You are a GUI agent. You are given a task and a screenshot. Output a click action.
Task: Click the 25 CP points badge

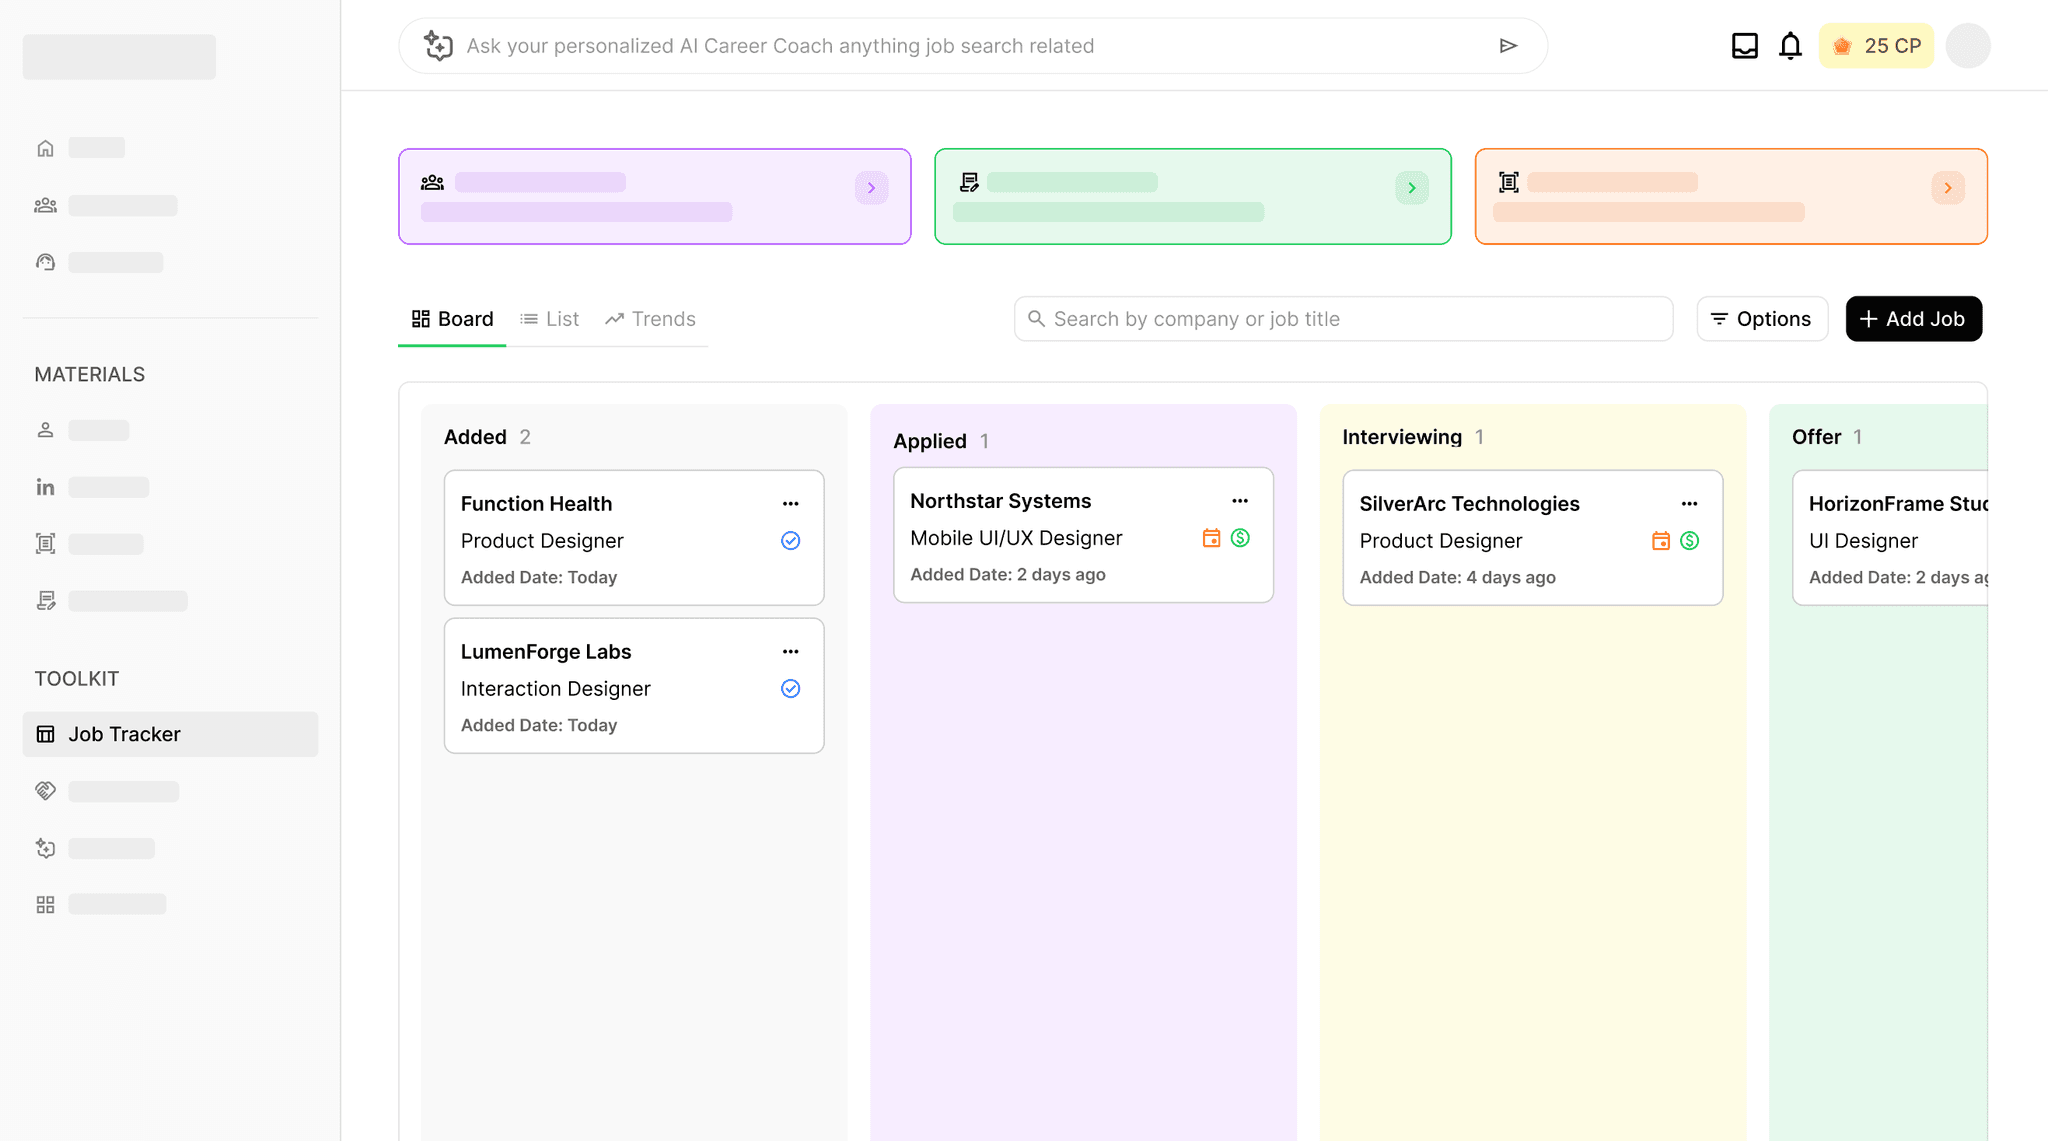point(1876,46)
